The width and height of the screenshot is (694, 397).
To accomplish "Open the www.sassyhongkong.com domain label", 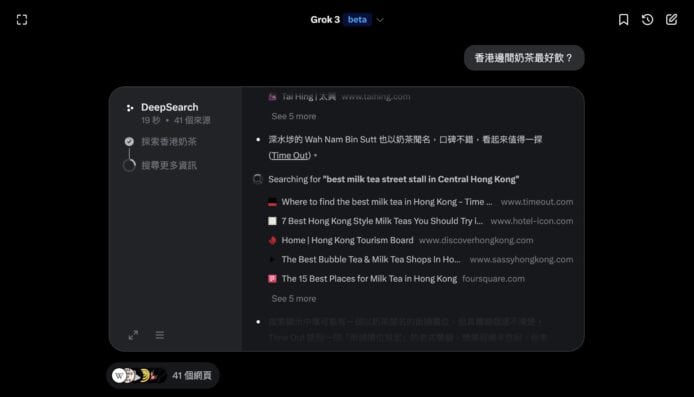I will point(521,259).
